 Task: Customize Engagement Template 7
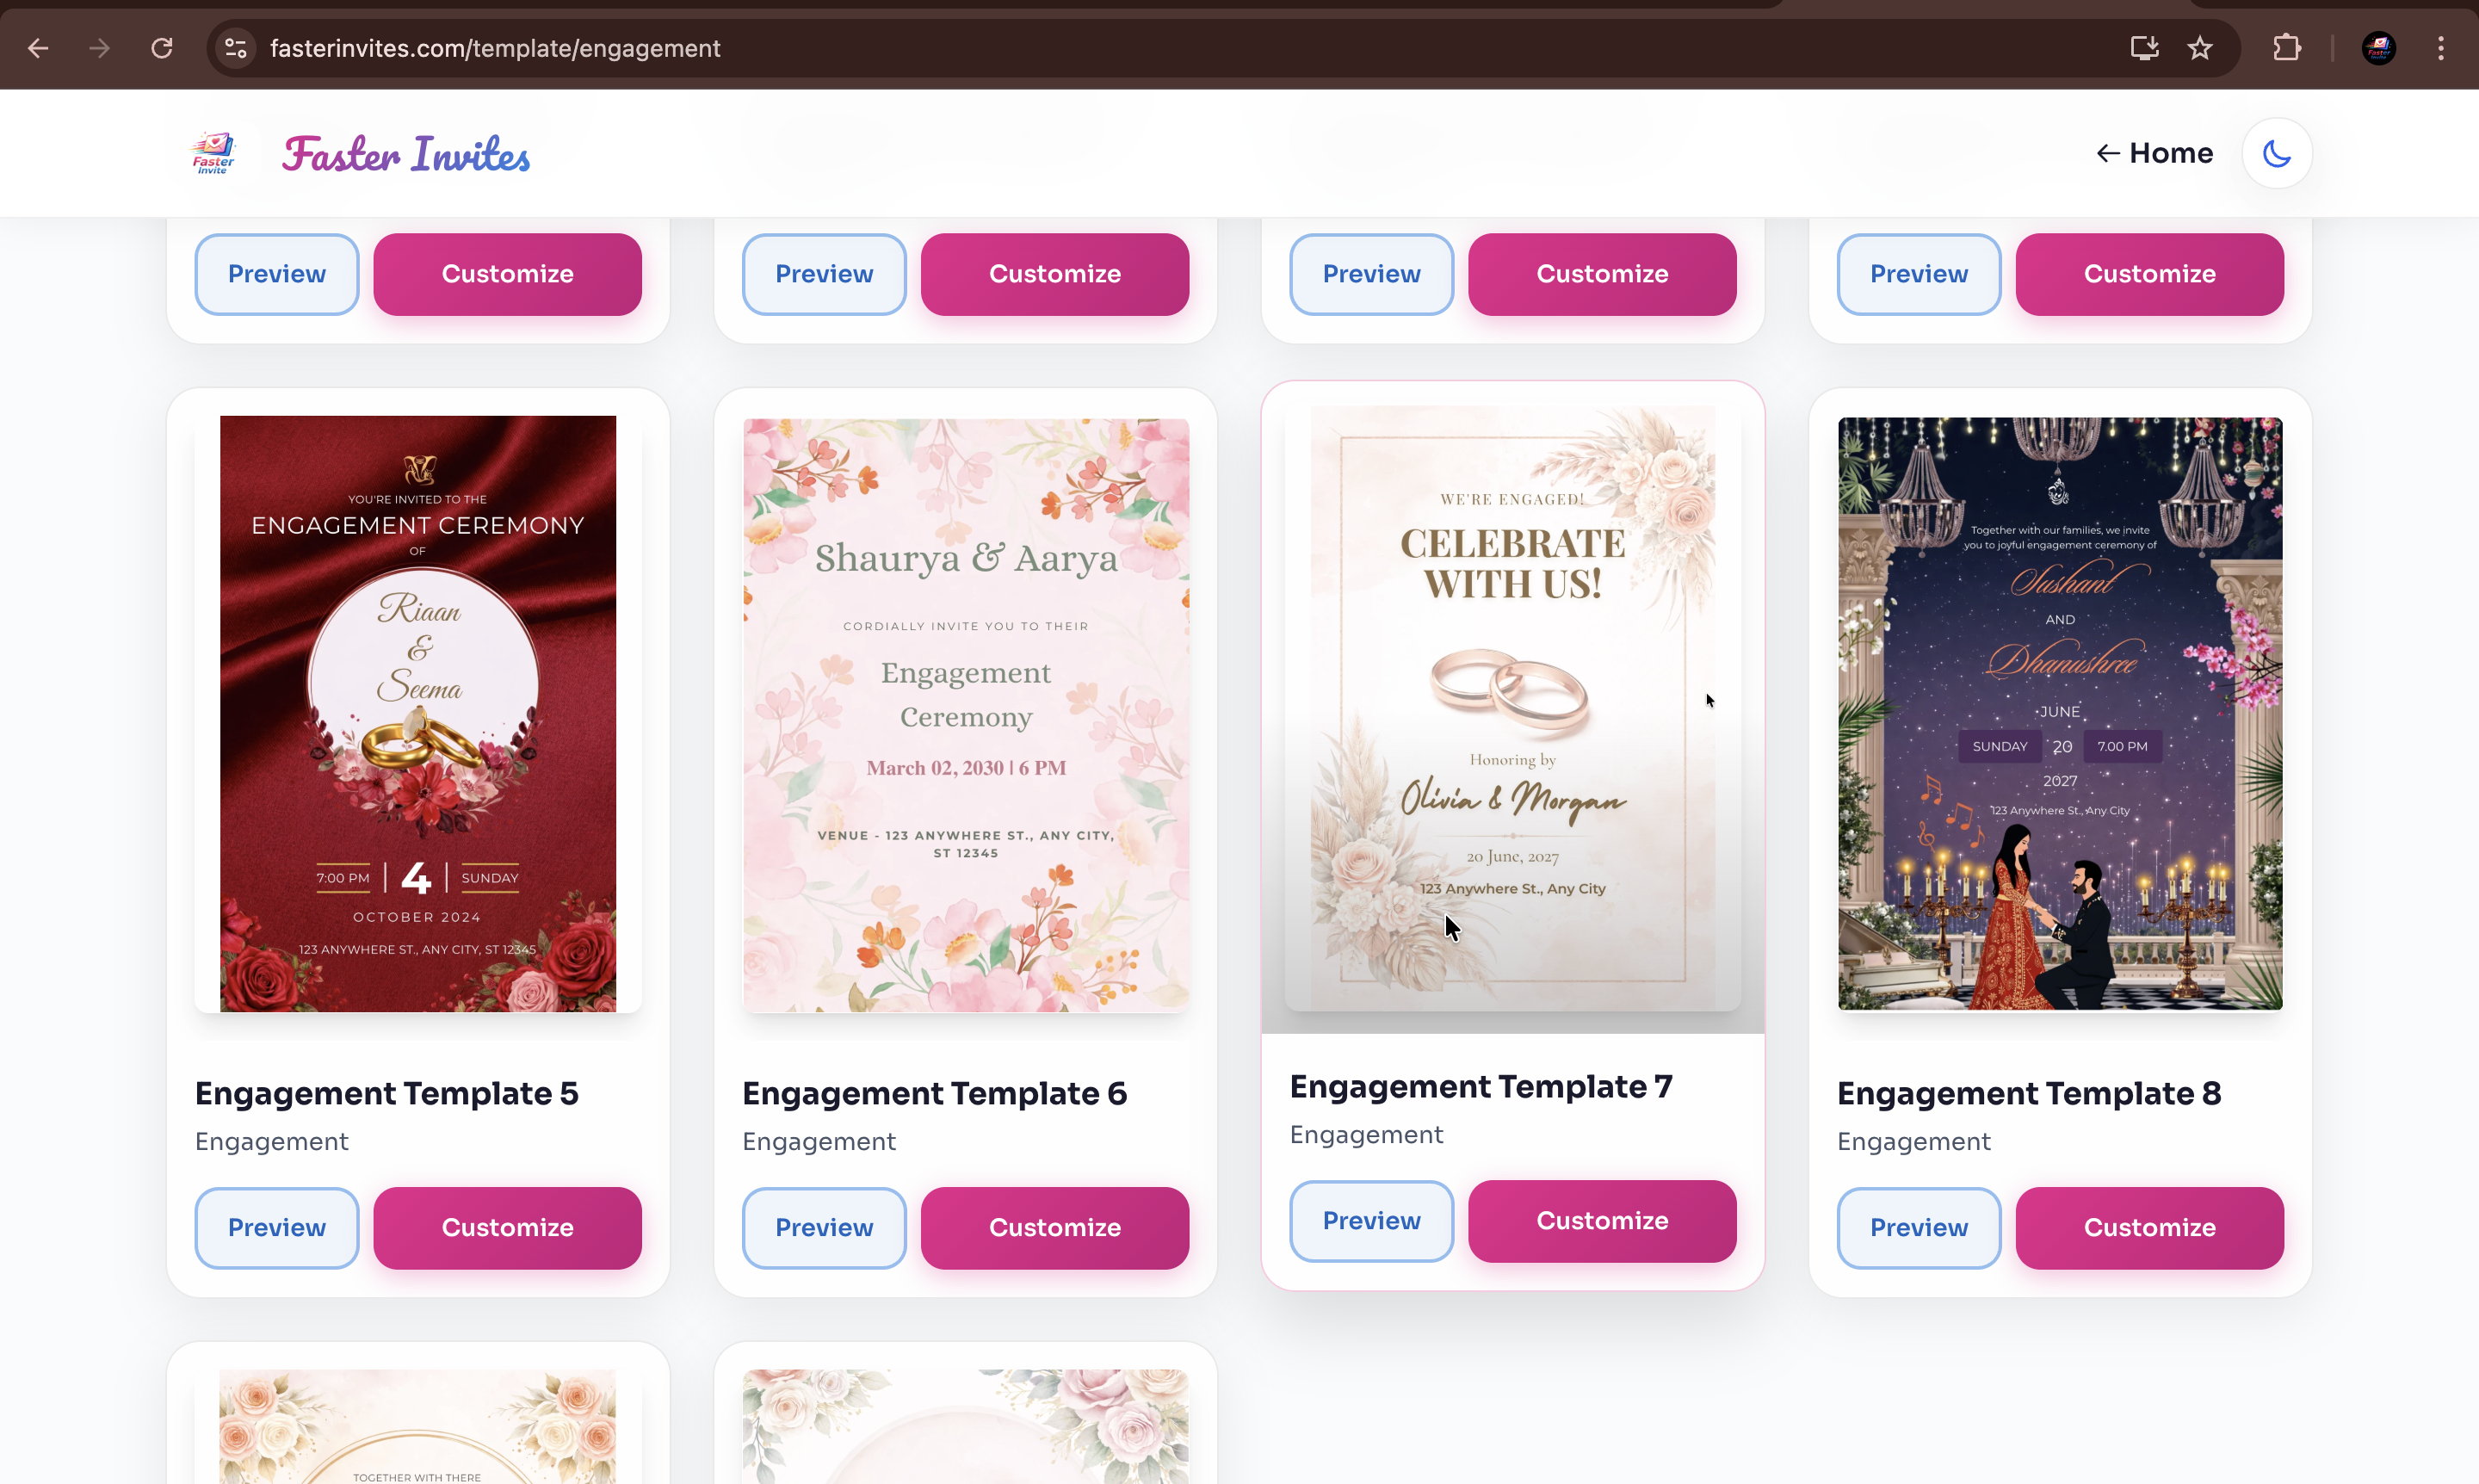tap(1601, 1220)
